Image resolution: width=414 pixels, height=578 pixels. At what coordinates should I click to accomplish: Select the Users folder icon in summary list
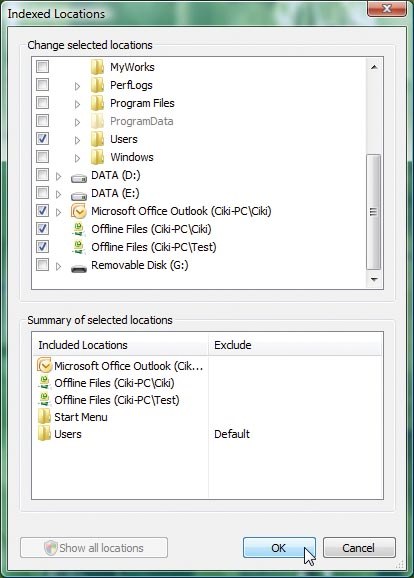(x=44, y=434)
